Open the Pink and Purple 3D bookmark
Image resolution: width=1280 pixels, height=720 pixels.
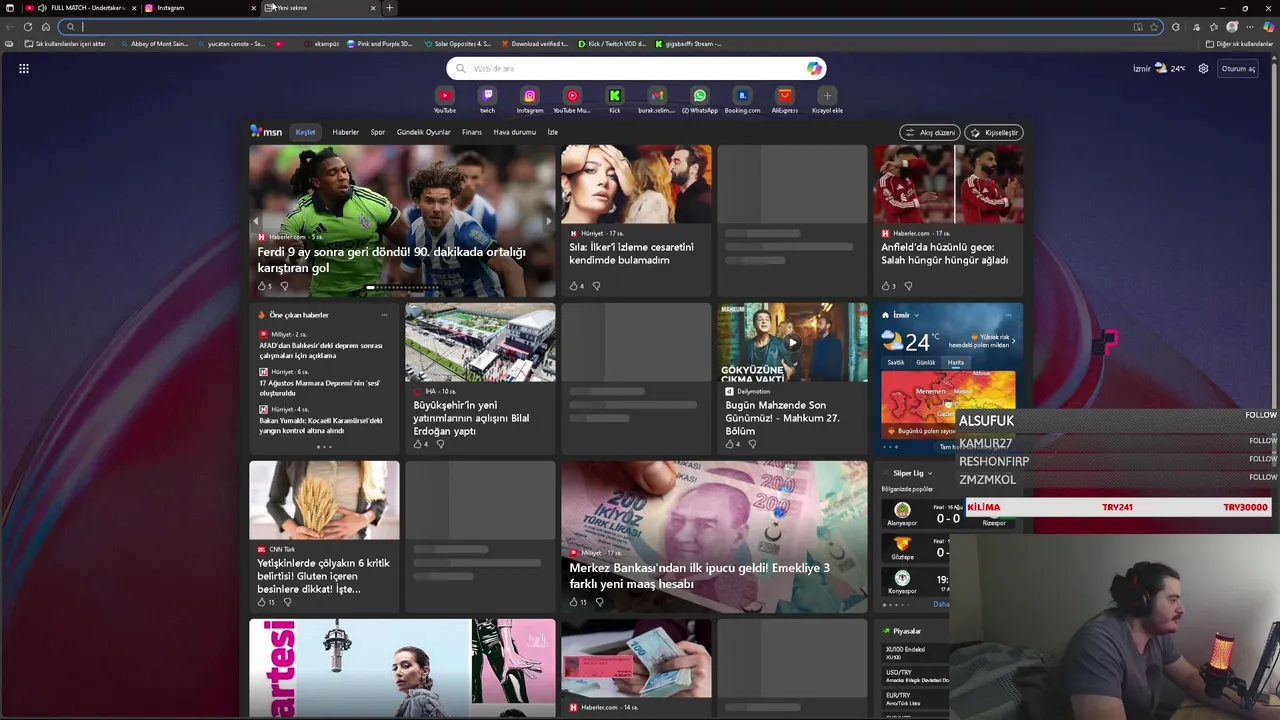pos(379,44)
